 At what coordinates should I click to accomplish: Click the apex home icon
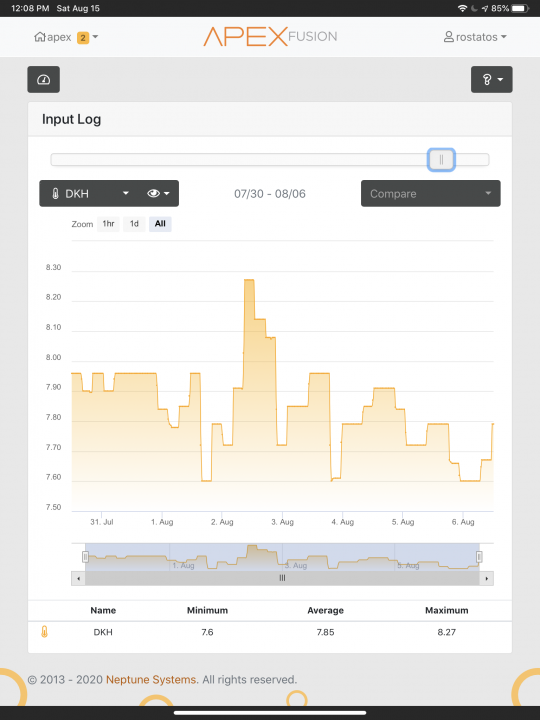tap(40, 37)
